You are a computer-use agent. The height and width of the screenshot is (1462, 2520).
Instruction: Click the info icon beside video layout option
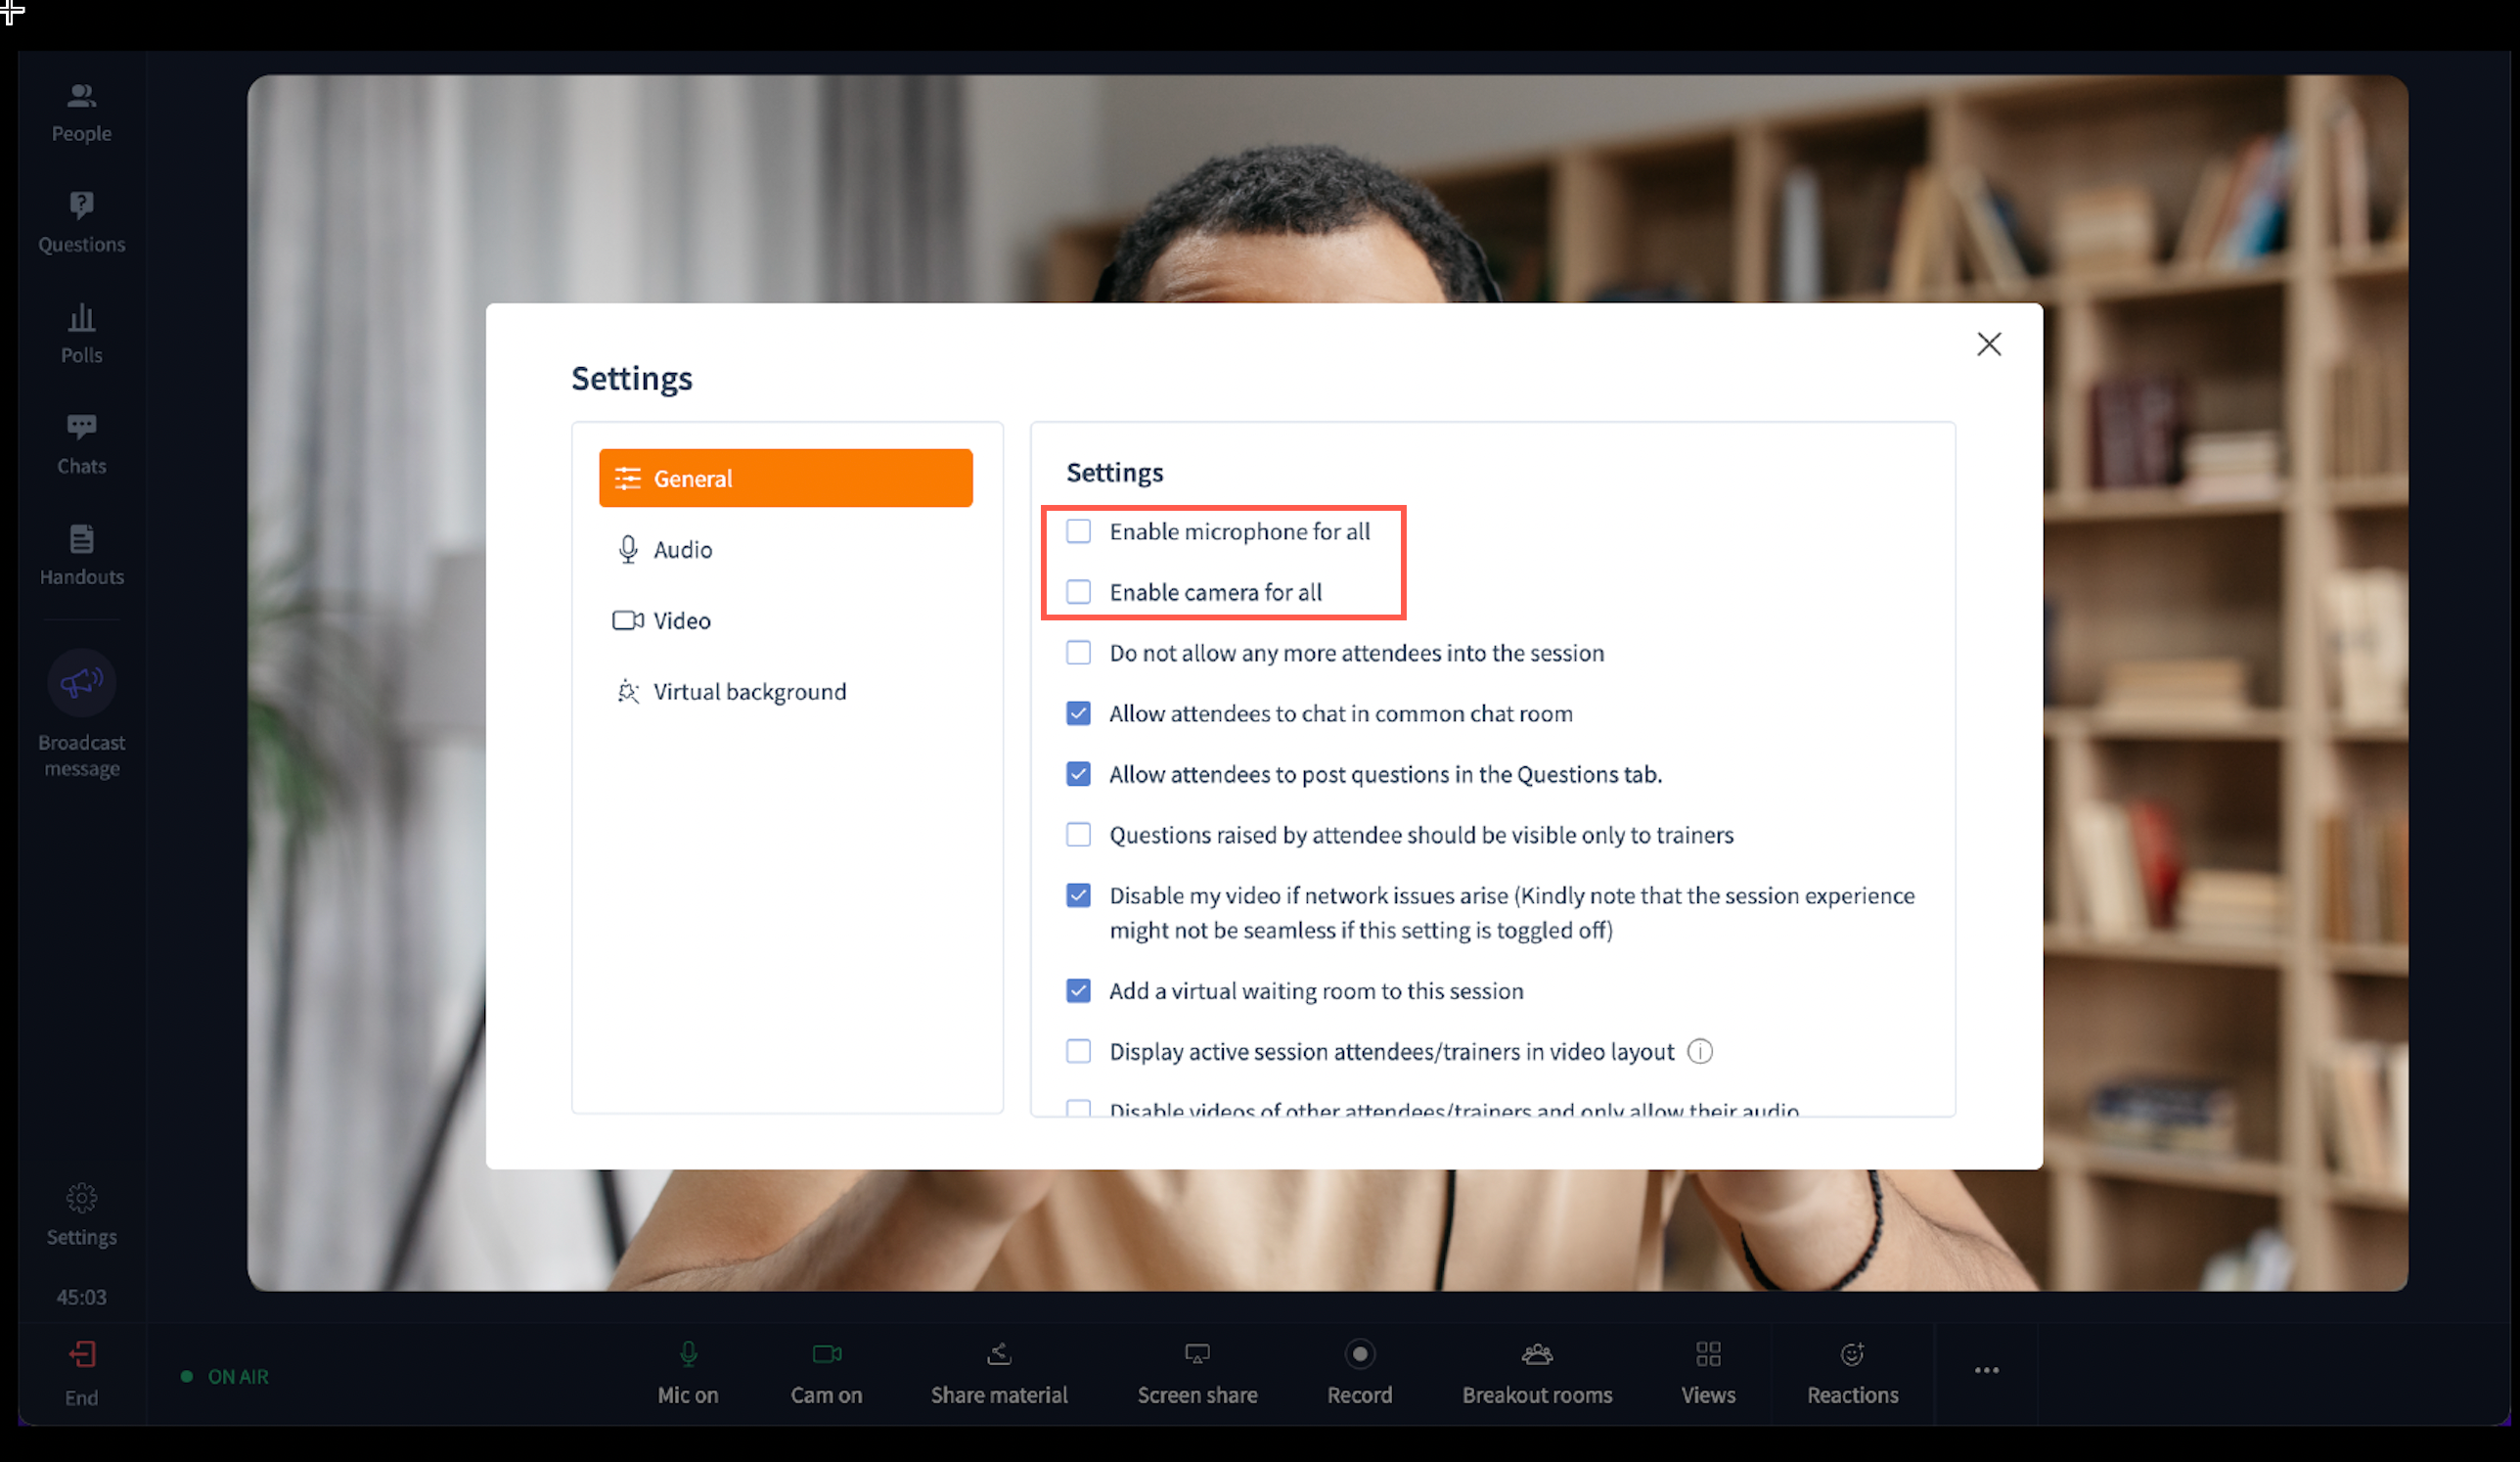[x=1700, y=1051]
